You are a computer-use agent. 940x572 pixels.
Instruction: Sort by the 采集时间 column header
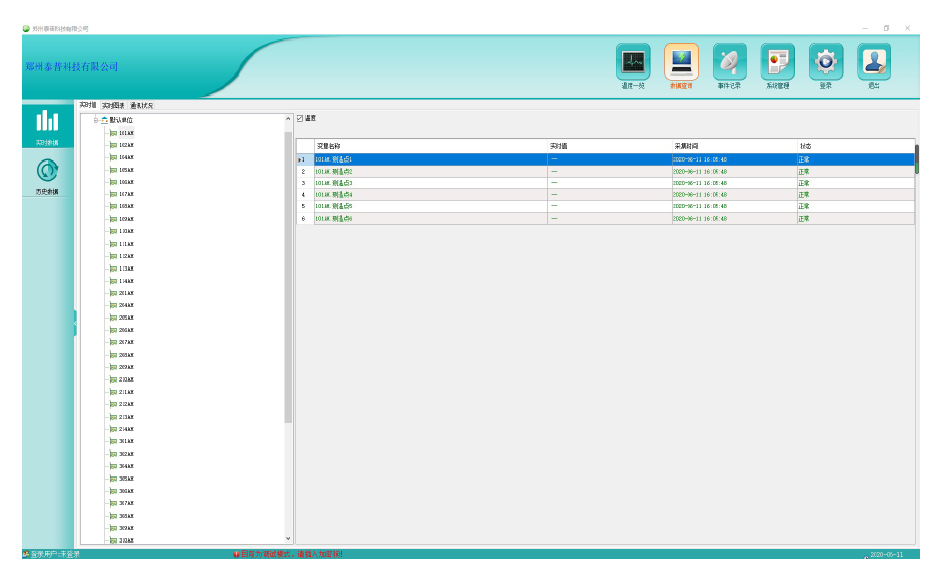click(x=734, y=146)
